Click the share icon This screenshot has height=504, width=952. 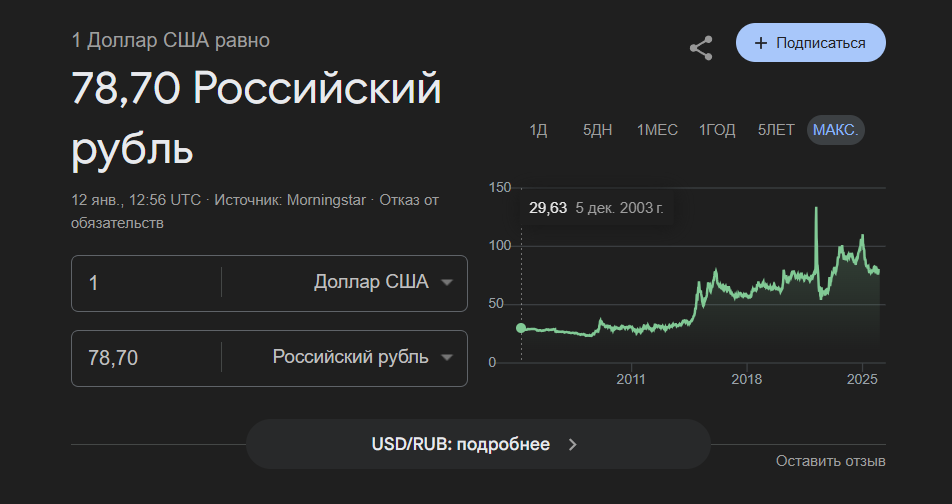[x=701, y=48]
